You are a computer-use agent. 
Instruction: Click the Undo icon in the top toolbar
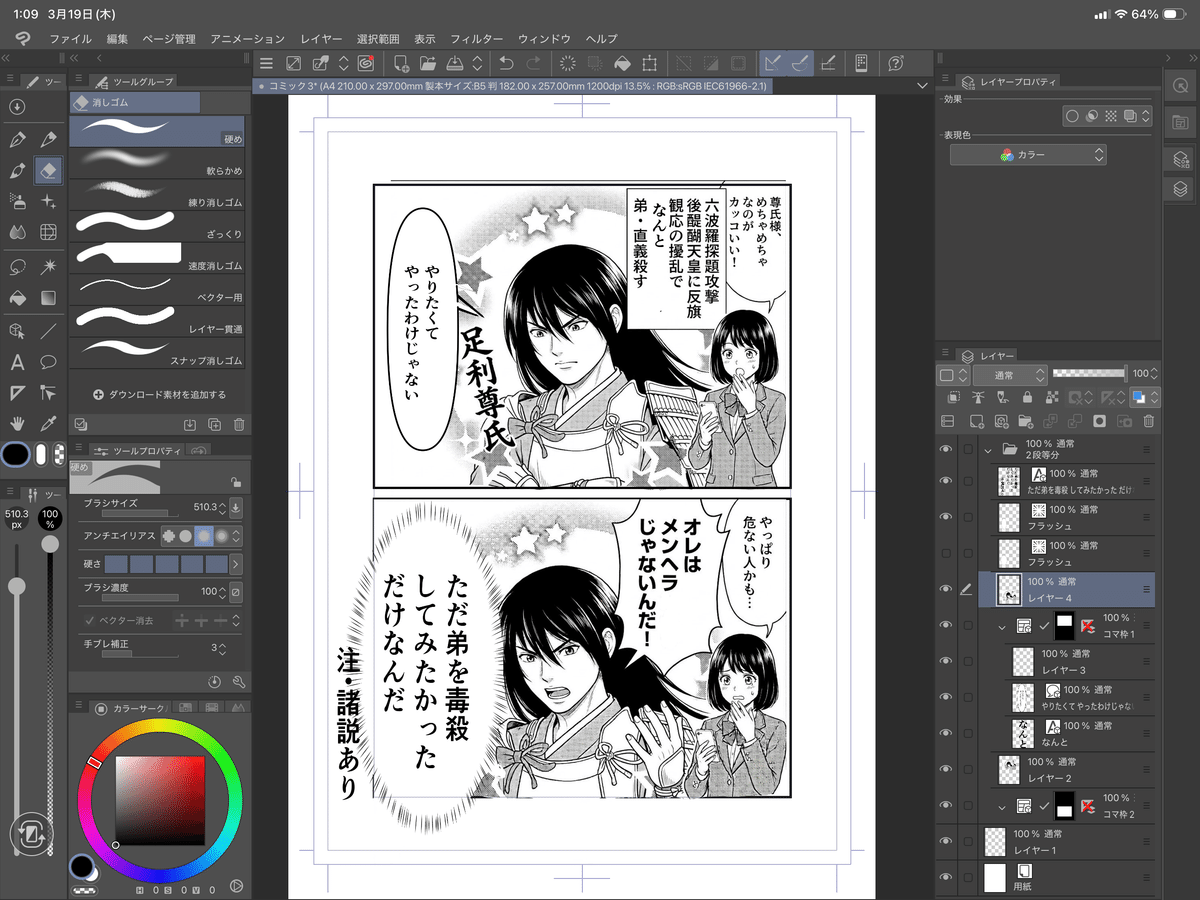(x=506, y=62)
